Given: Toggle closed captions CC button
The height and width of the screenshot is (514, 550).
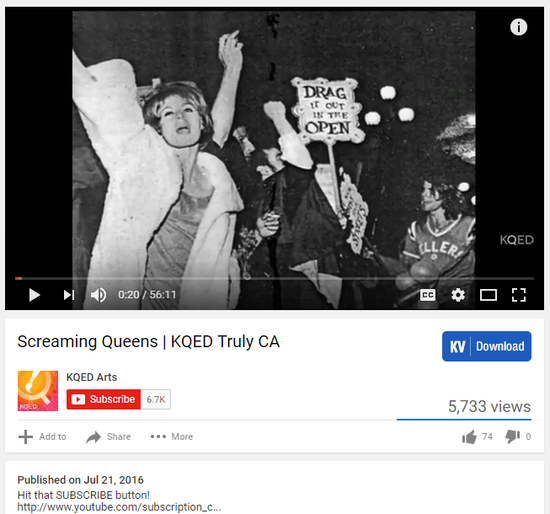Looking at the screenshot, I should click(428, 295).
